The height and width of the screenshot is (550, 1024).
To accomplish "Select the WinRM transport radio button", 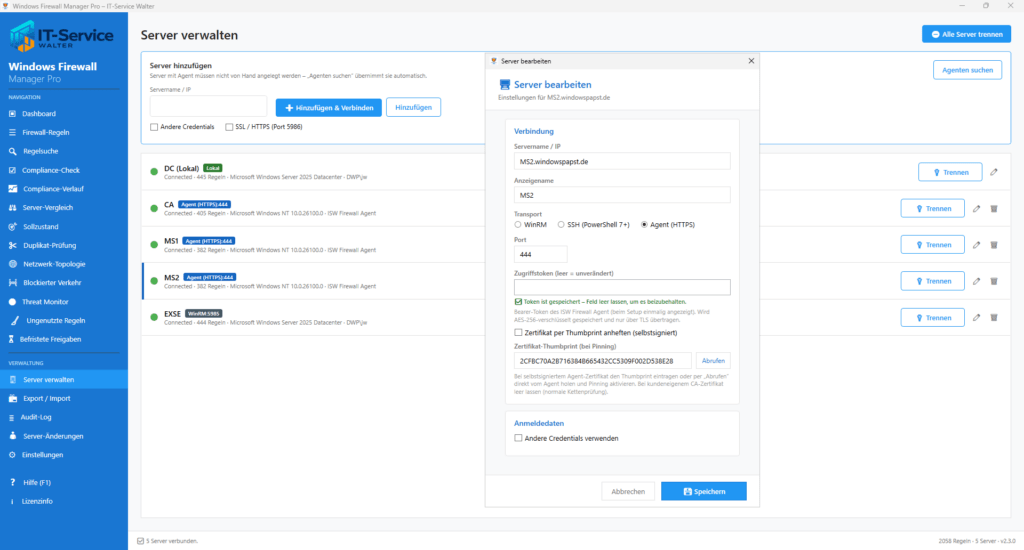I will click(x=518, y=225).
